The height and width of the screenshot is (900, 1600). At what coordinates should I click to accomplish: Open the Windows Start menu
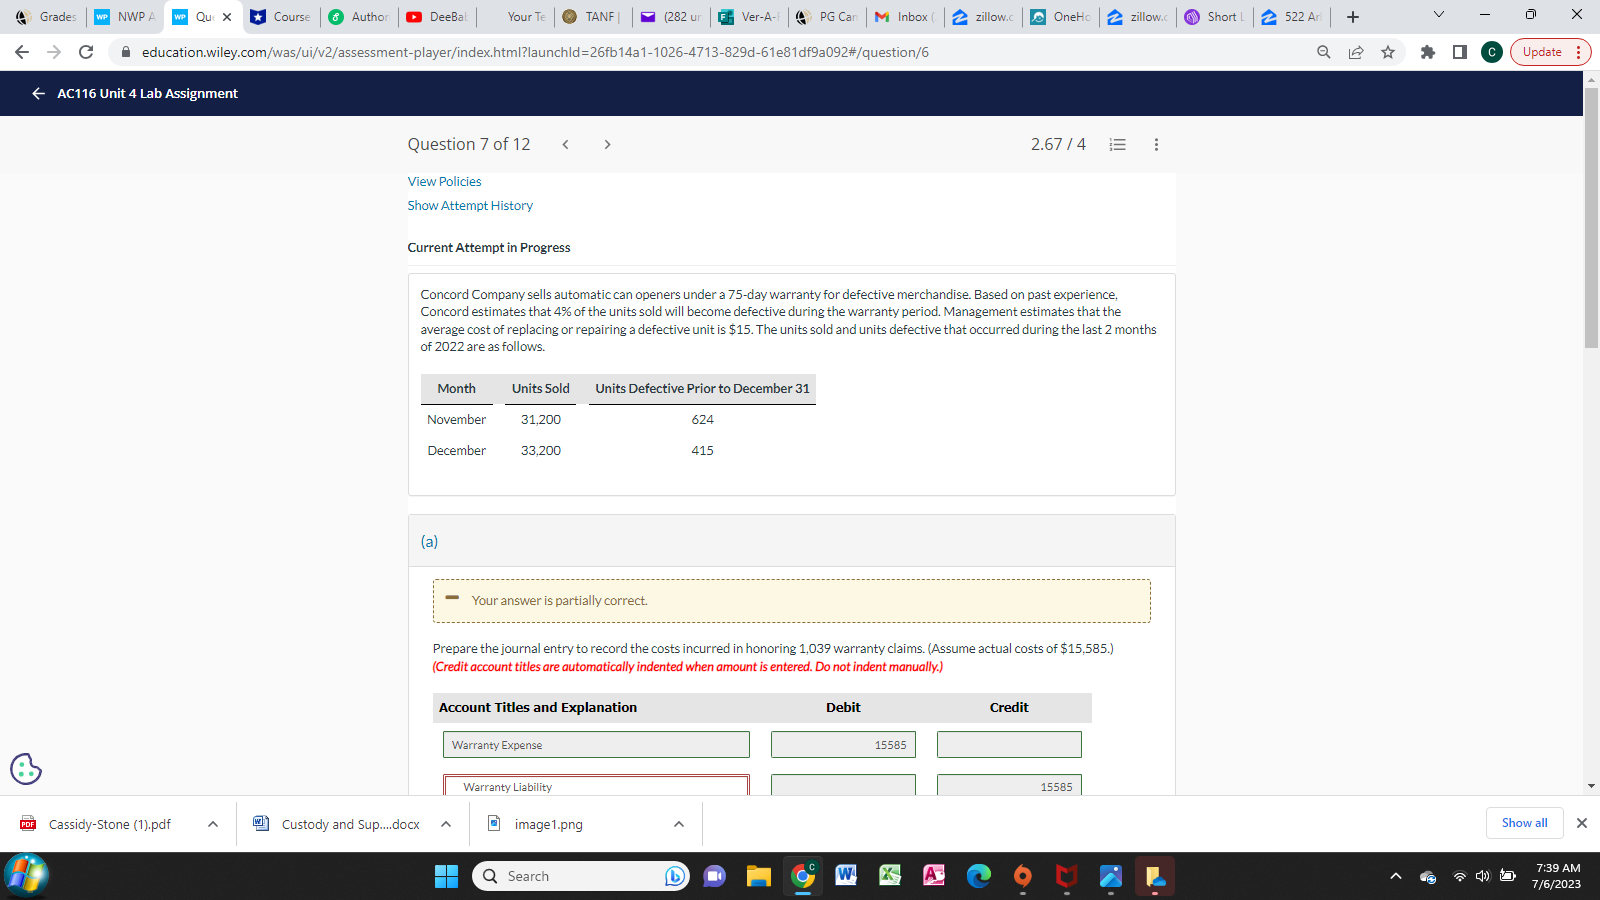click(x=446, y=876)
